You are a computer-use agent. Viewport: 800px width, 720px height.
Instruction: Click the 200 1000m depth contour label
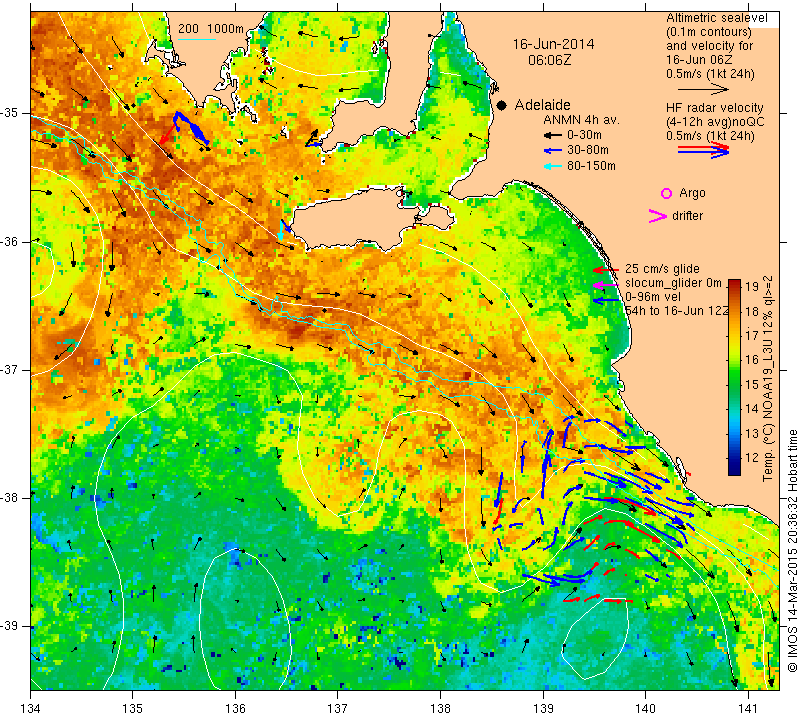click(211, 29)
